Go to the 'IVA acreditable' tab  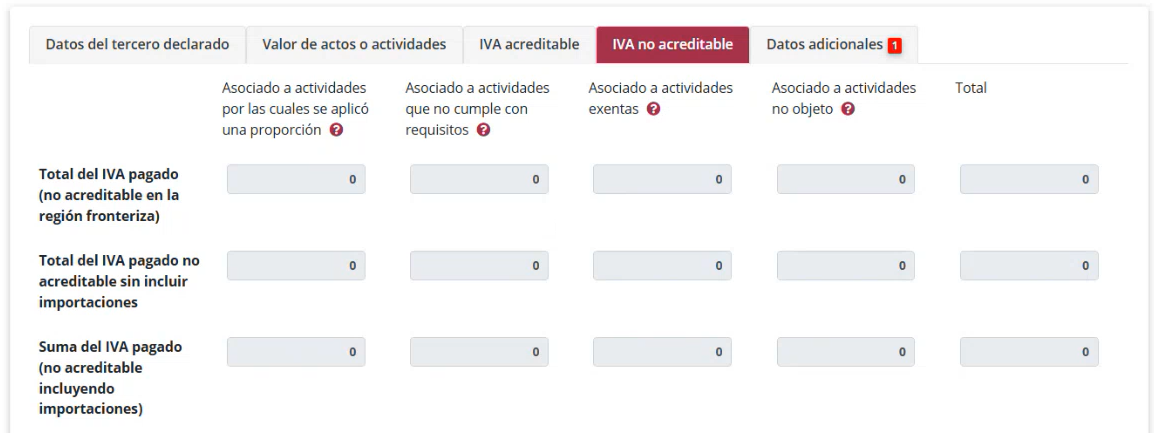pyautogui.click(x=529, y=45)
